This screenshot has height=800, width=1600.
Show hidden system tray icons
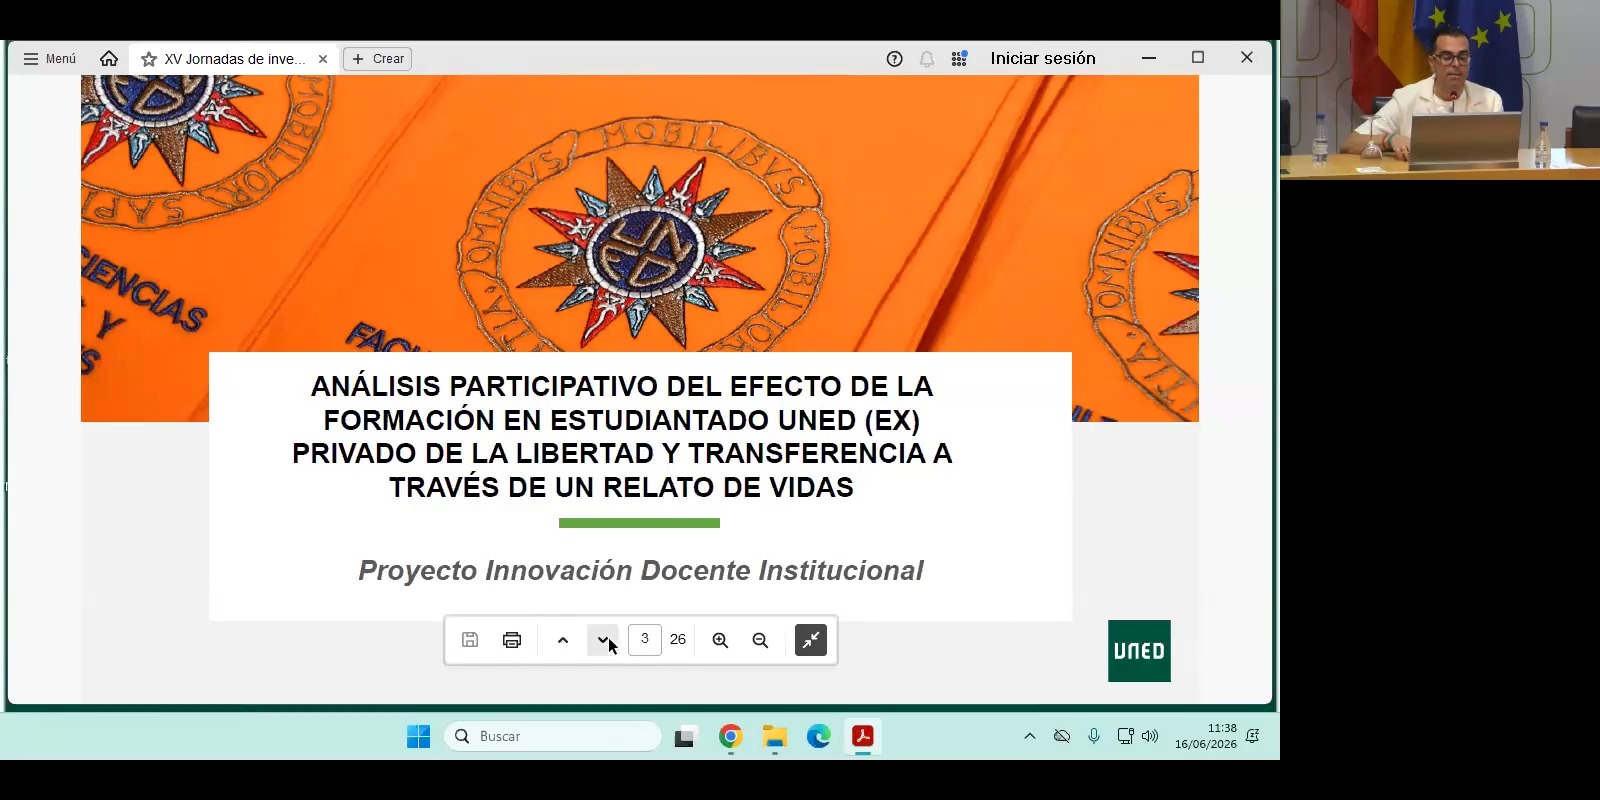pos(1030,736)
